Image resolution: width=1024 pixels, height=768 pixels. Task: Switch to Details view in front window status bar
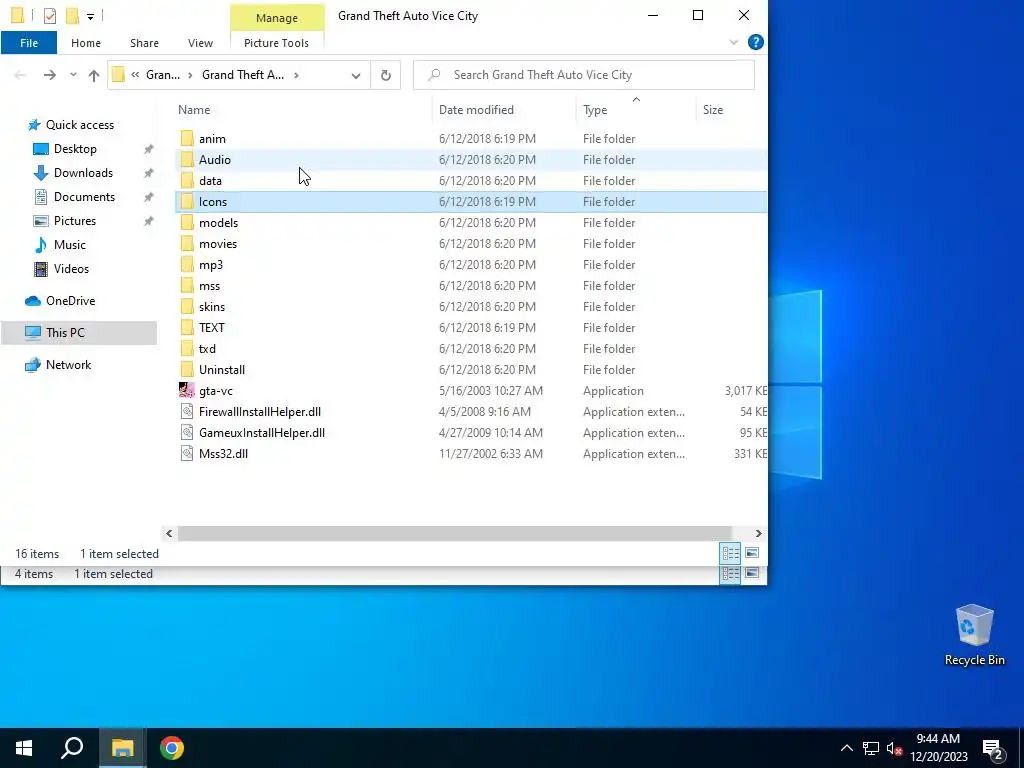(730, 554)
